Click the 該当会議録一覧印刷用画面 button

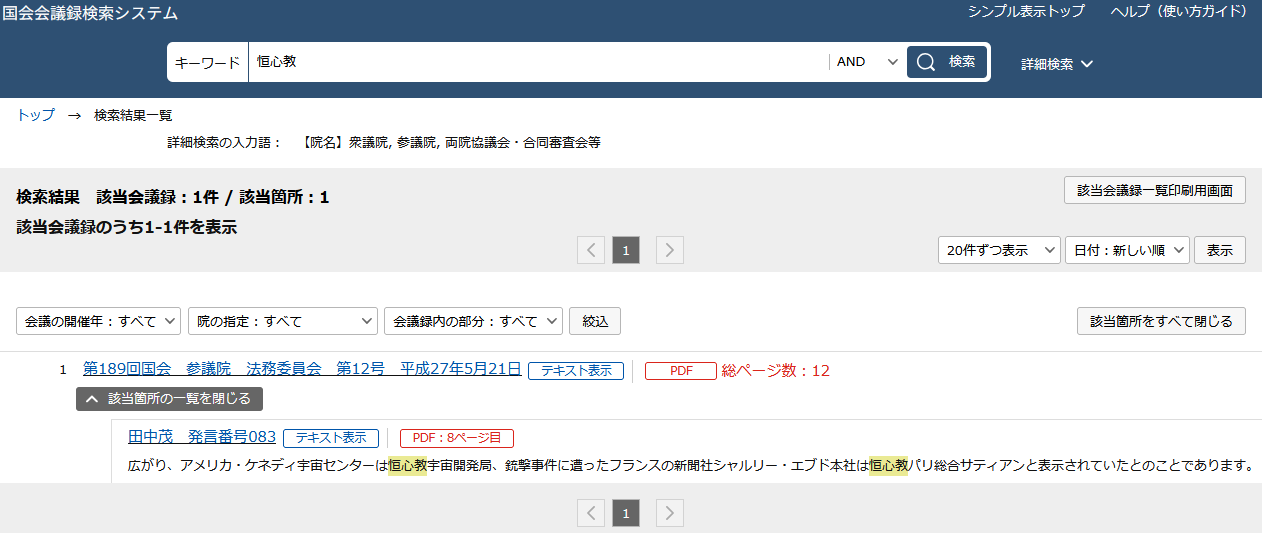click(1154, 190)
